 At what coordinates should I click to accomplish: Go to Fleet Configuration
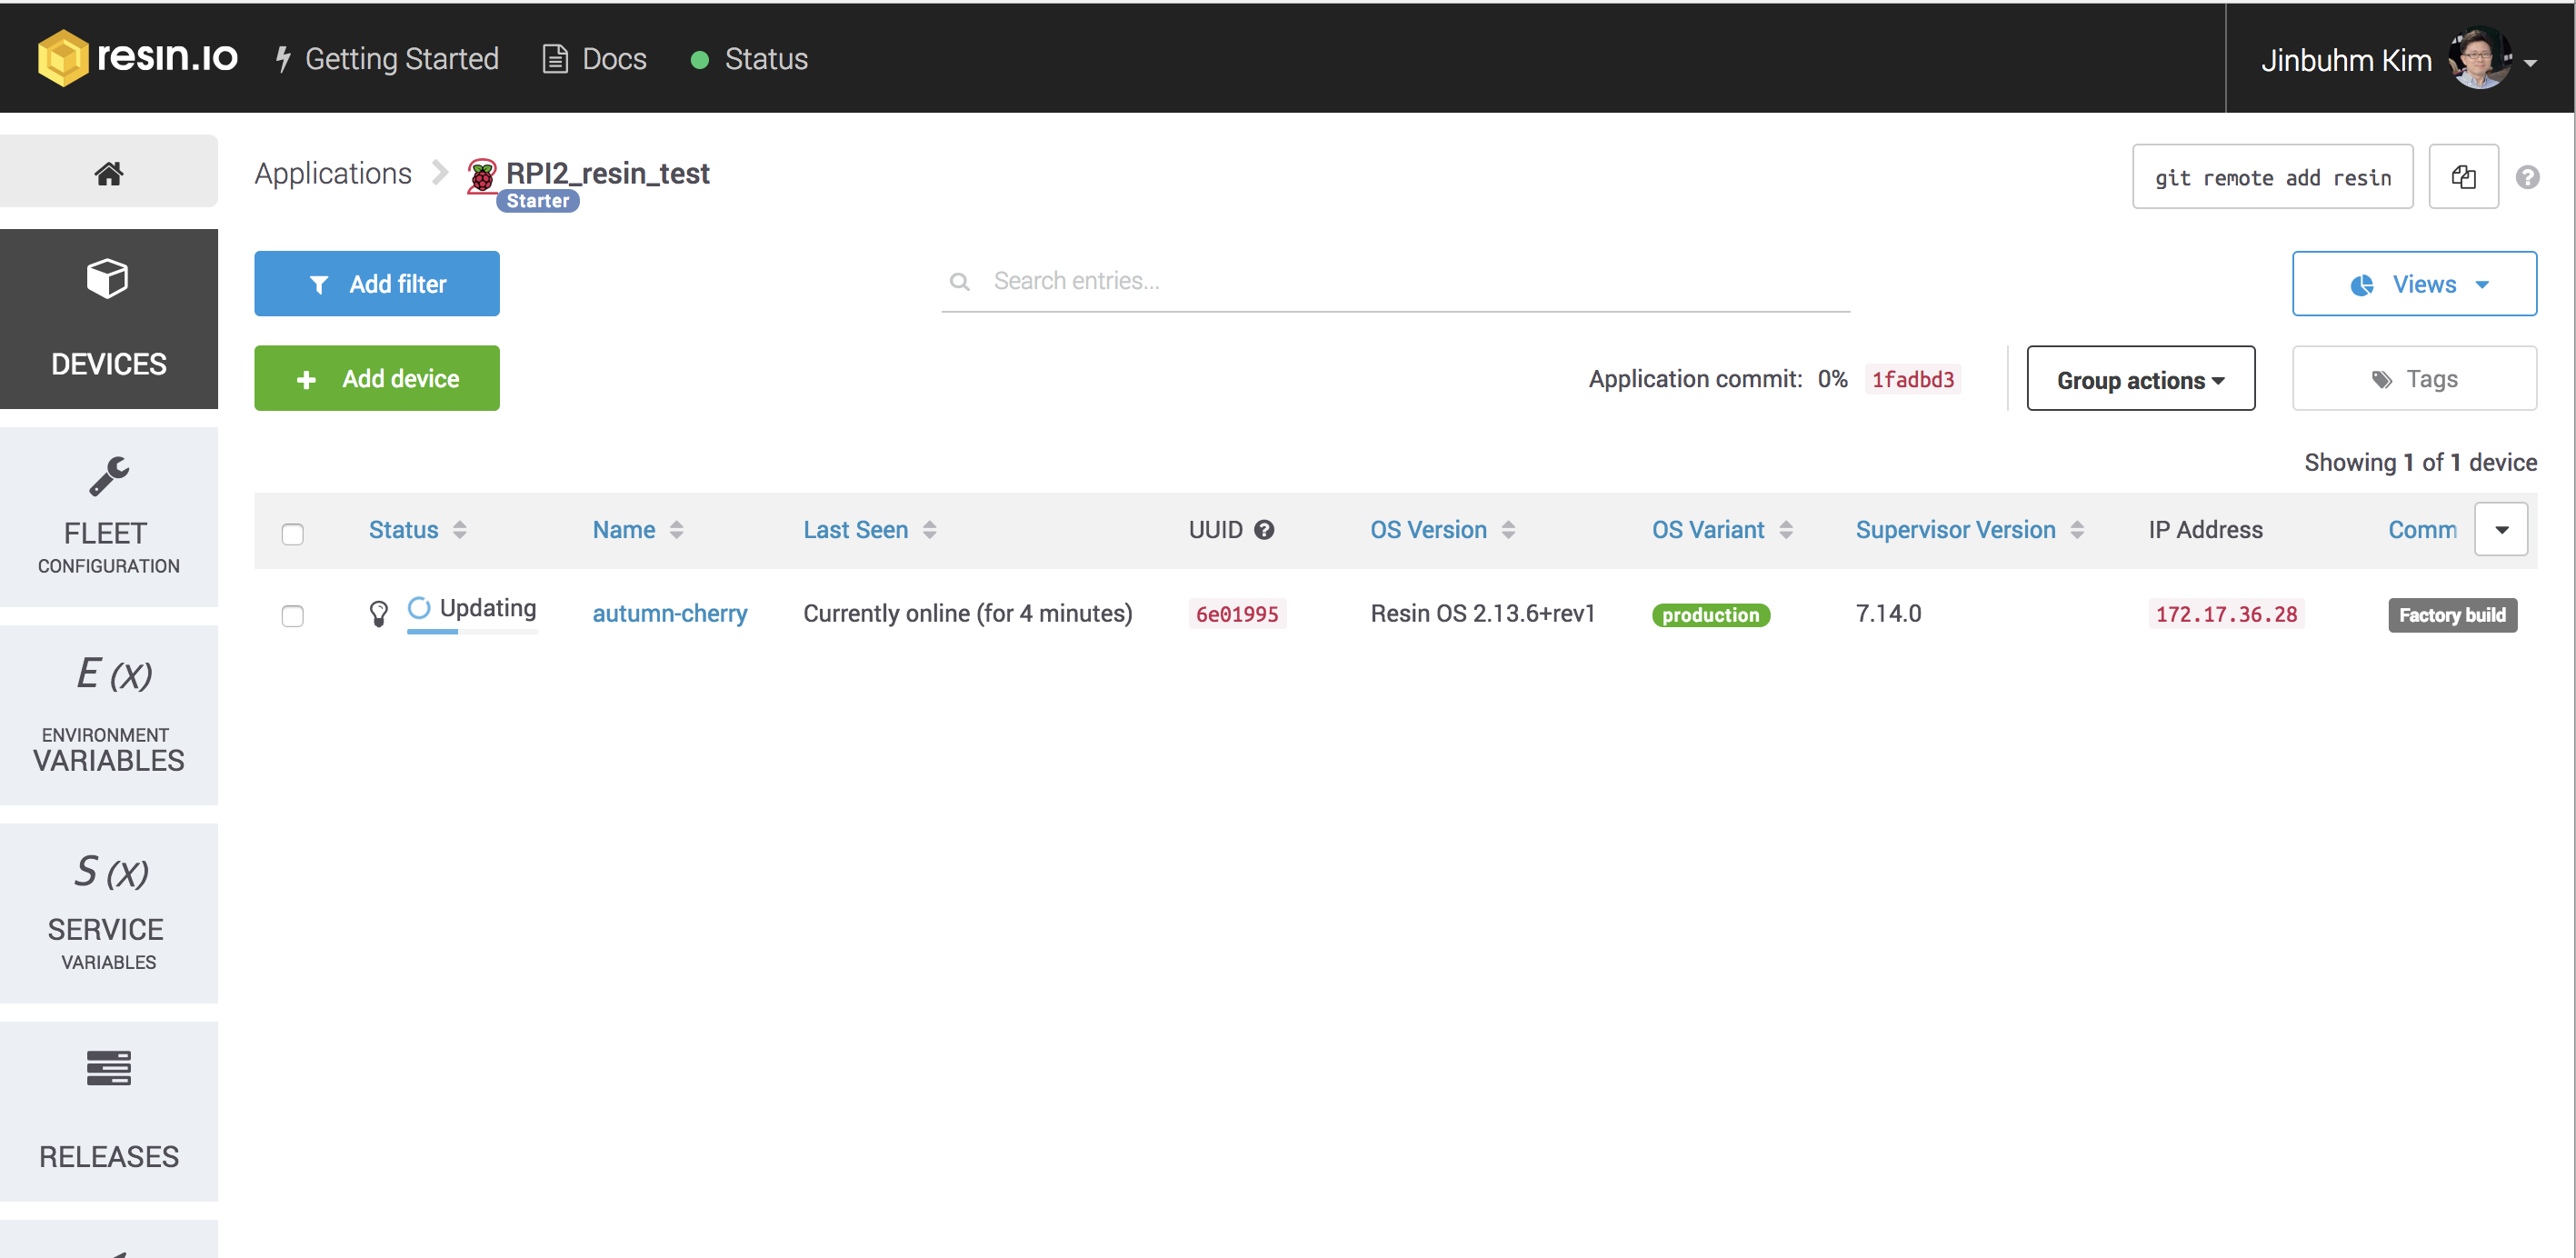(x=108, y=517)
